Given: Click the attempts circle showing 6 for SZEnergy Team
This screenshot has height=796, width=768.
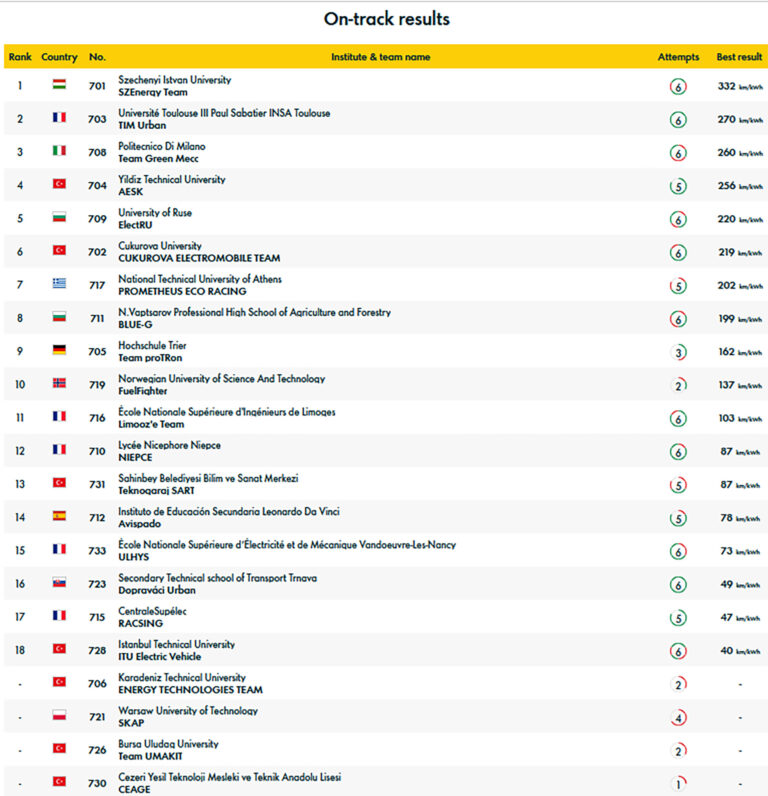Looking at the screenshot, I should pyautogui.click(x=678, y=87).
